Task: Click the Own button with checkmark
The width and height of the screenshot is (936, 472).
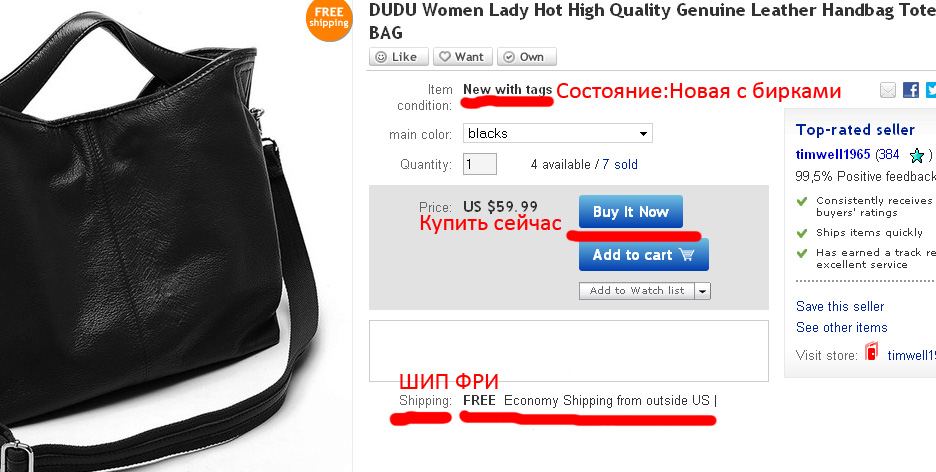Action: click(526, 57)
